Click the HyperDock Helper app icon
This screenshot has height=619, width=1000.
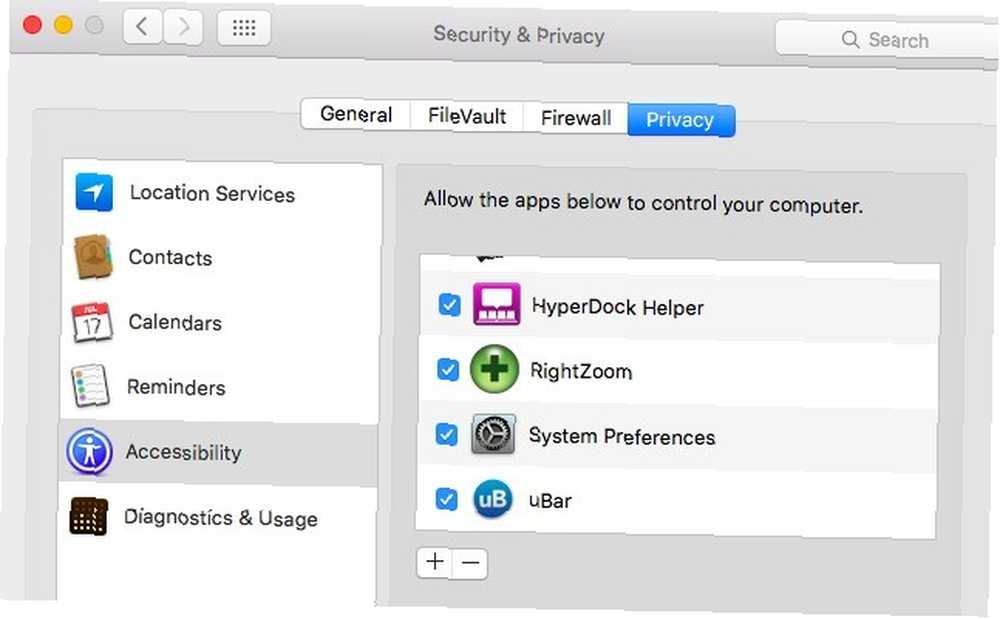496,305
